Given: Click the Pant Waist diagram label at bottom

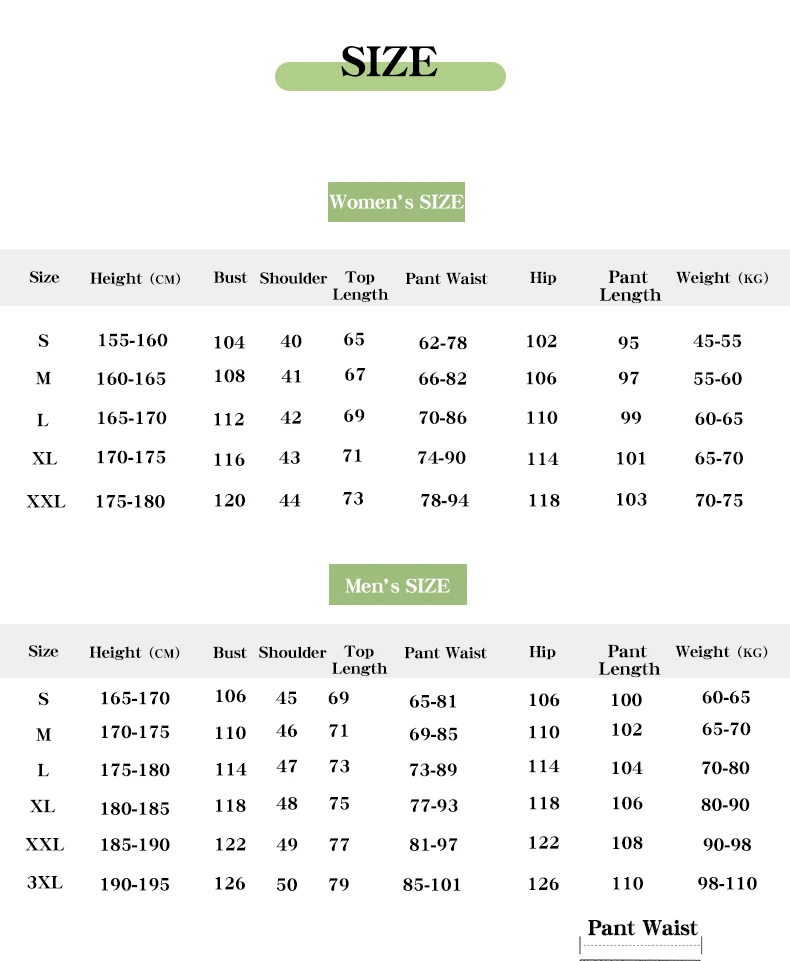Looking at the screenshot, I should click(642, 928).
